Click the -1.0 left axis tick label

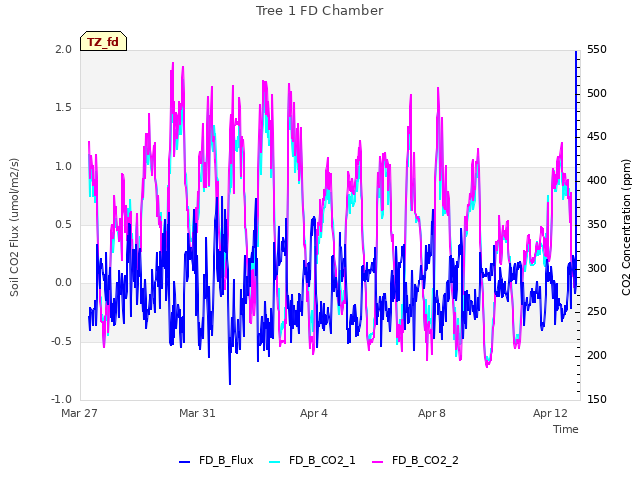coord(61,399)
